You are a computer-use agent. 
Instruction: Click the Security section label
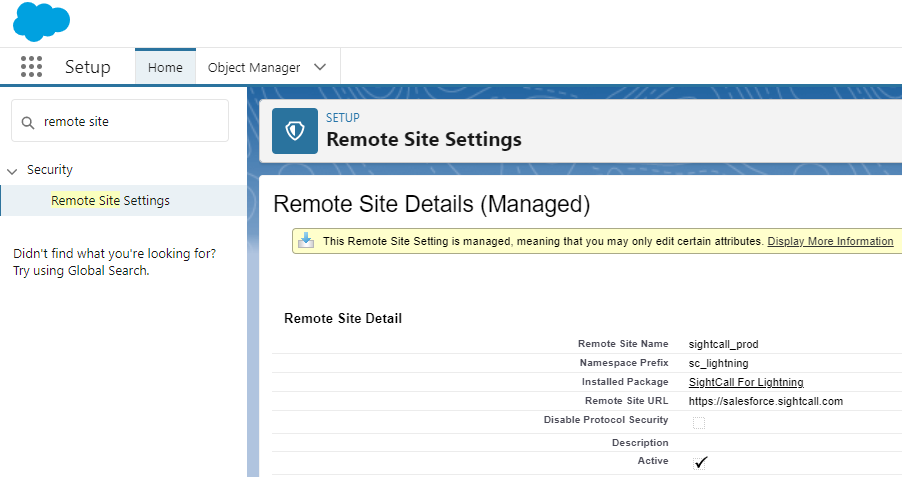tap(50, 170)
